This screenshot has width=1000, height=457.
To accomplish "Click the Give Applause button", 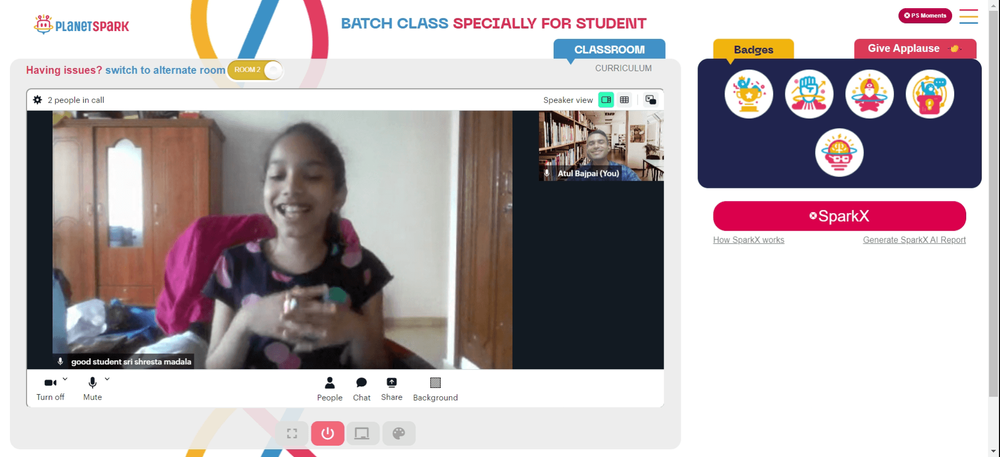I will click(x=915, y=48).
